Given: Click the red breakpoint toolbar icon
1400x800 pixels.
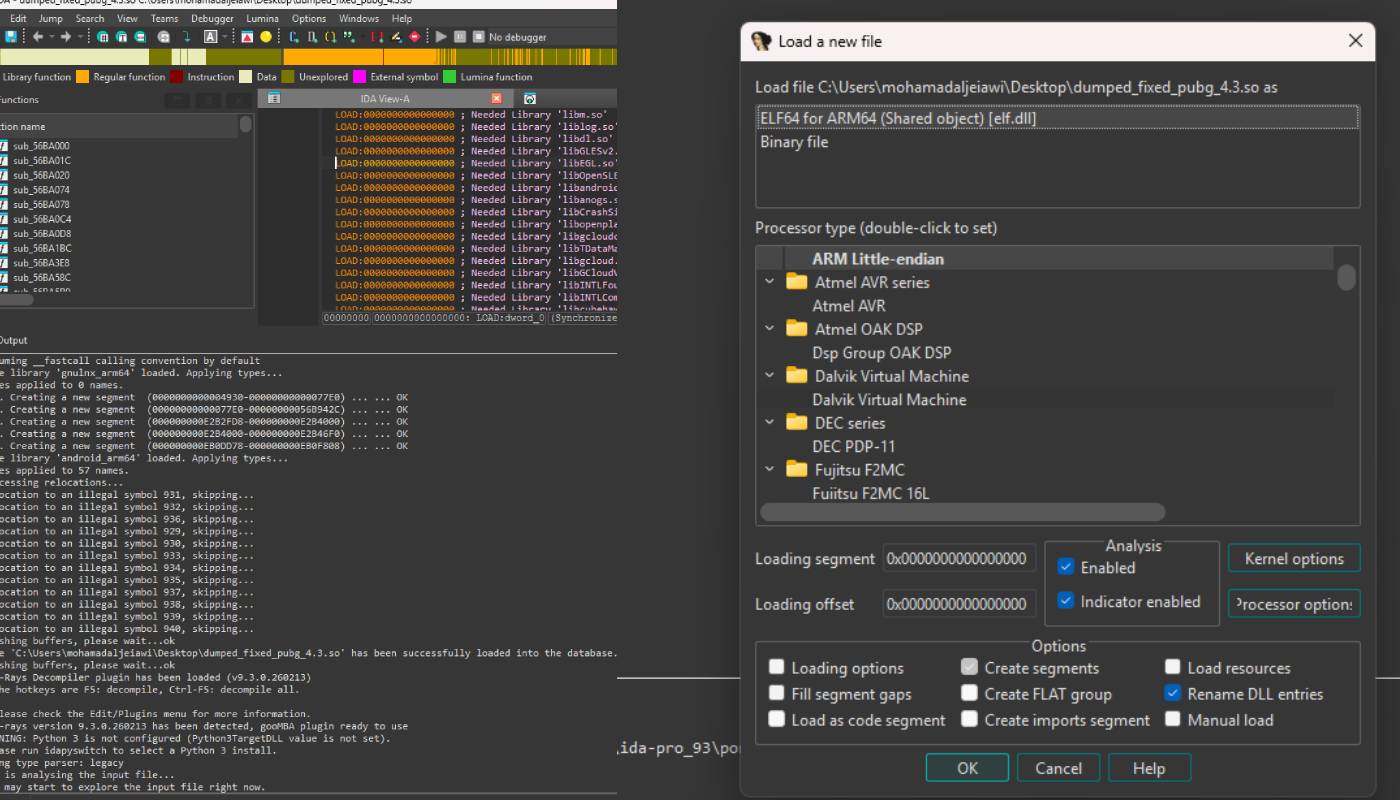Looking at the screenshot, I should [x=413, y=37].
